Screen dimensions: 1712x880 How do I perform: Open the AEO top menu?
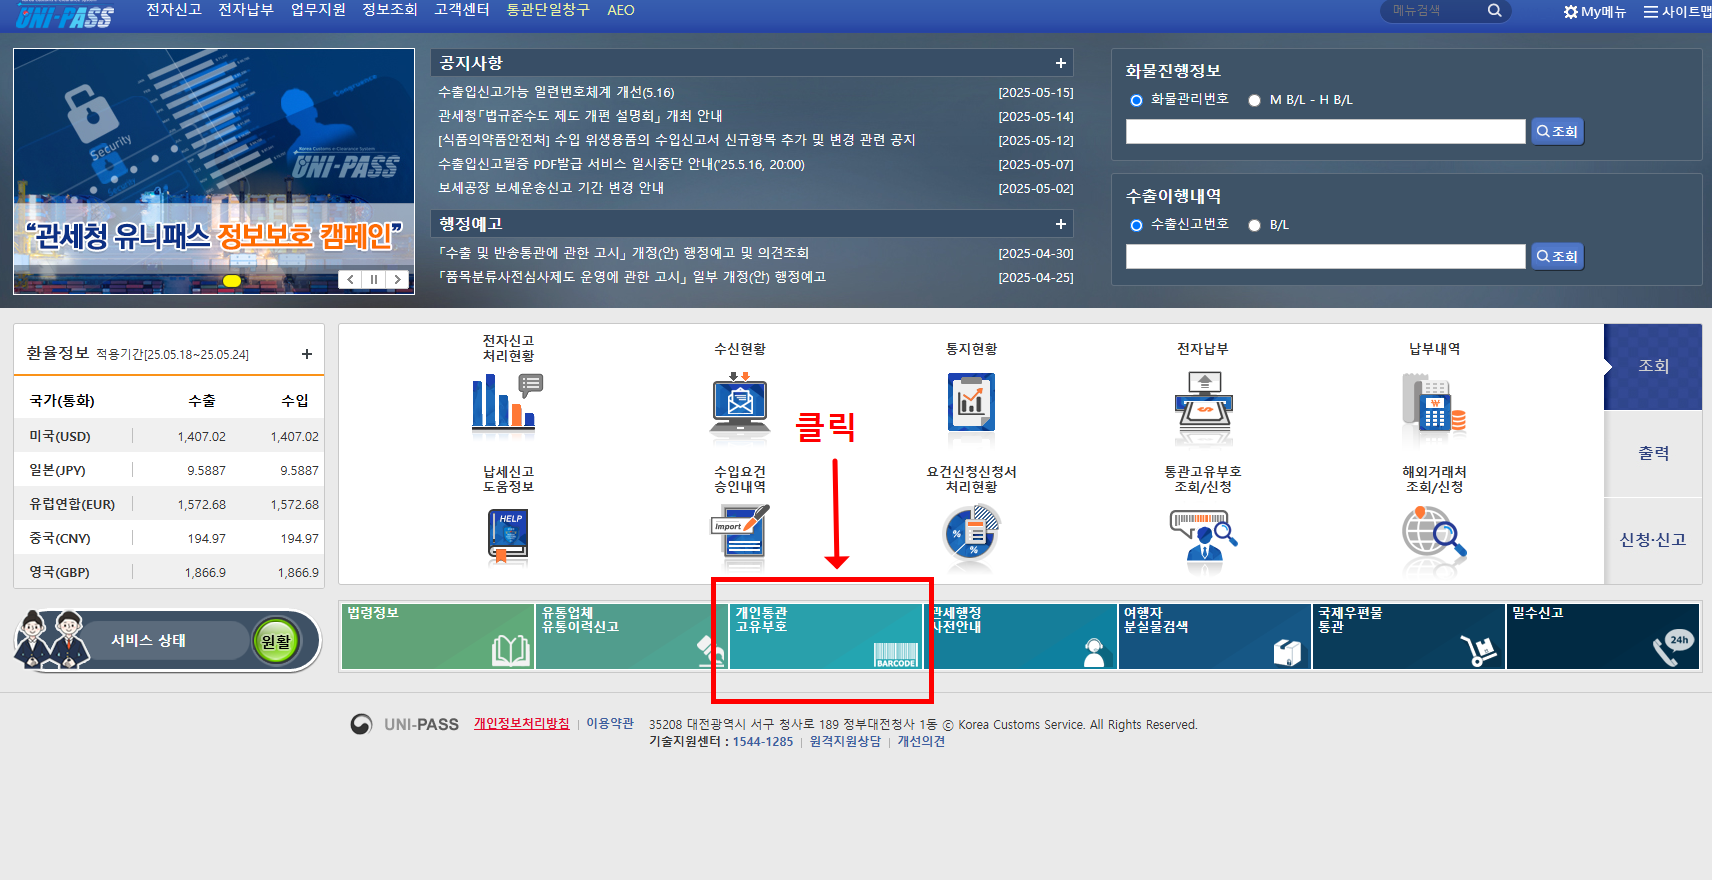[621, 10]
